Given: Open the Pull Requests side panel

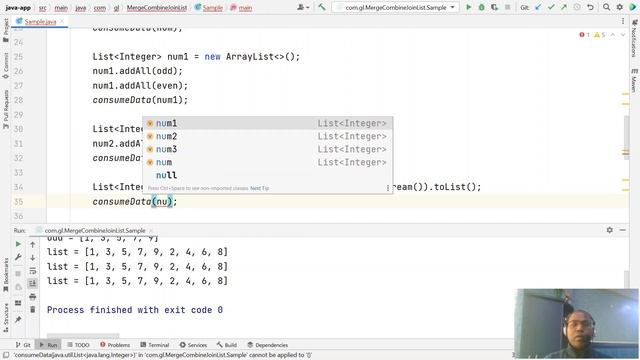Looking at the screenshot, I should coord(5,109).
